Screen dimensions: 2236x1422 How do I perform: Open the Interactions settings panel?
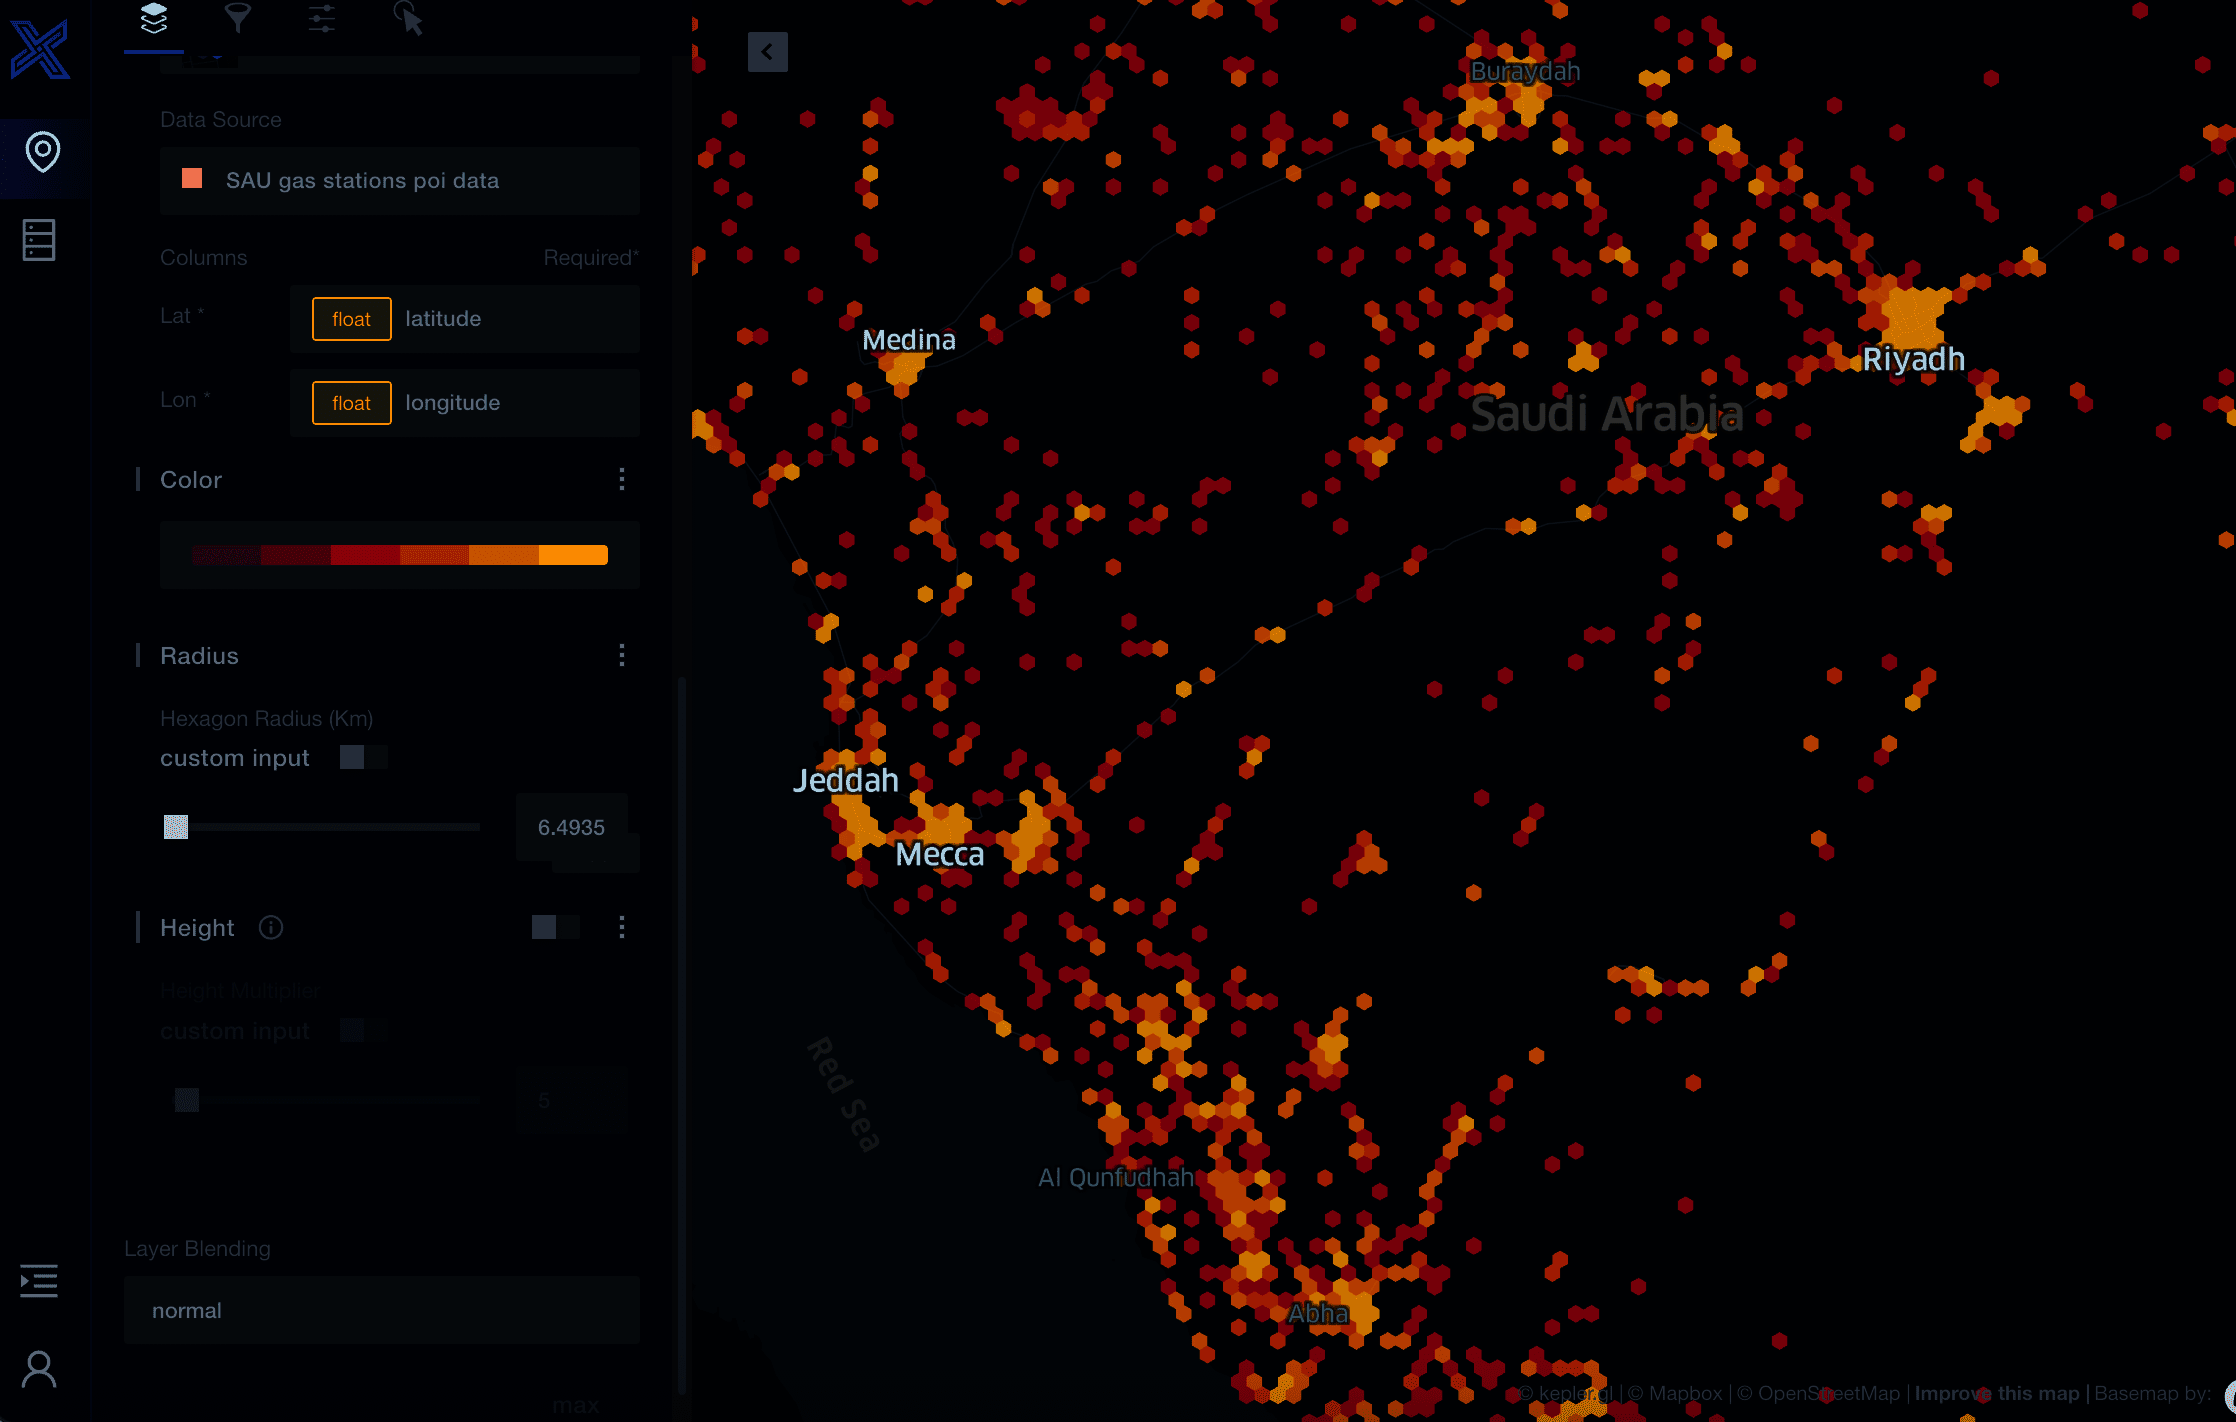pos(322,18)
